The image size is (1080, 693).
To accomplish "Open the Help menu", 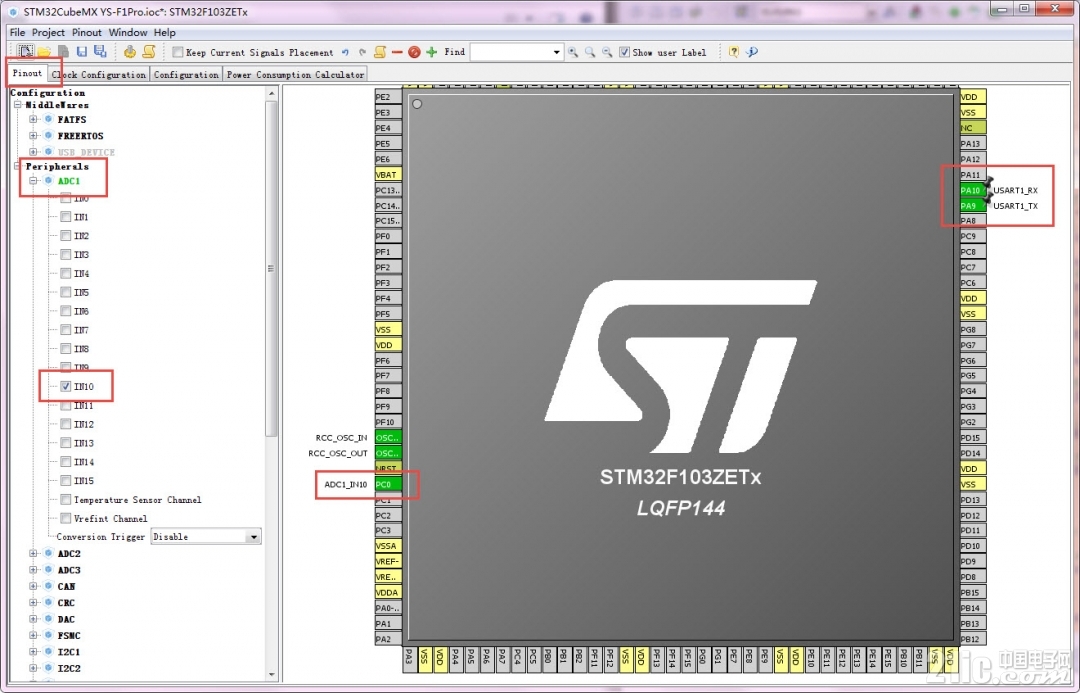I will click(x=165, y=32).
